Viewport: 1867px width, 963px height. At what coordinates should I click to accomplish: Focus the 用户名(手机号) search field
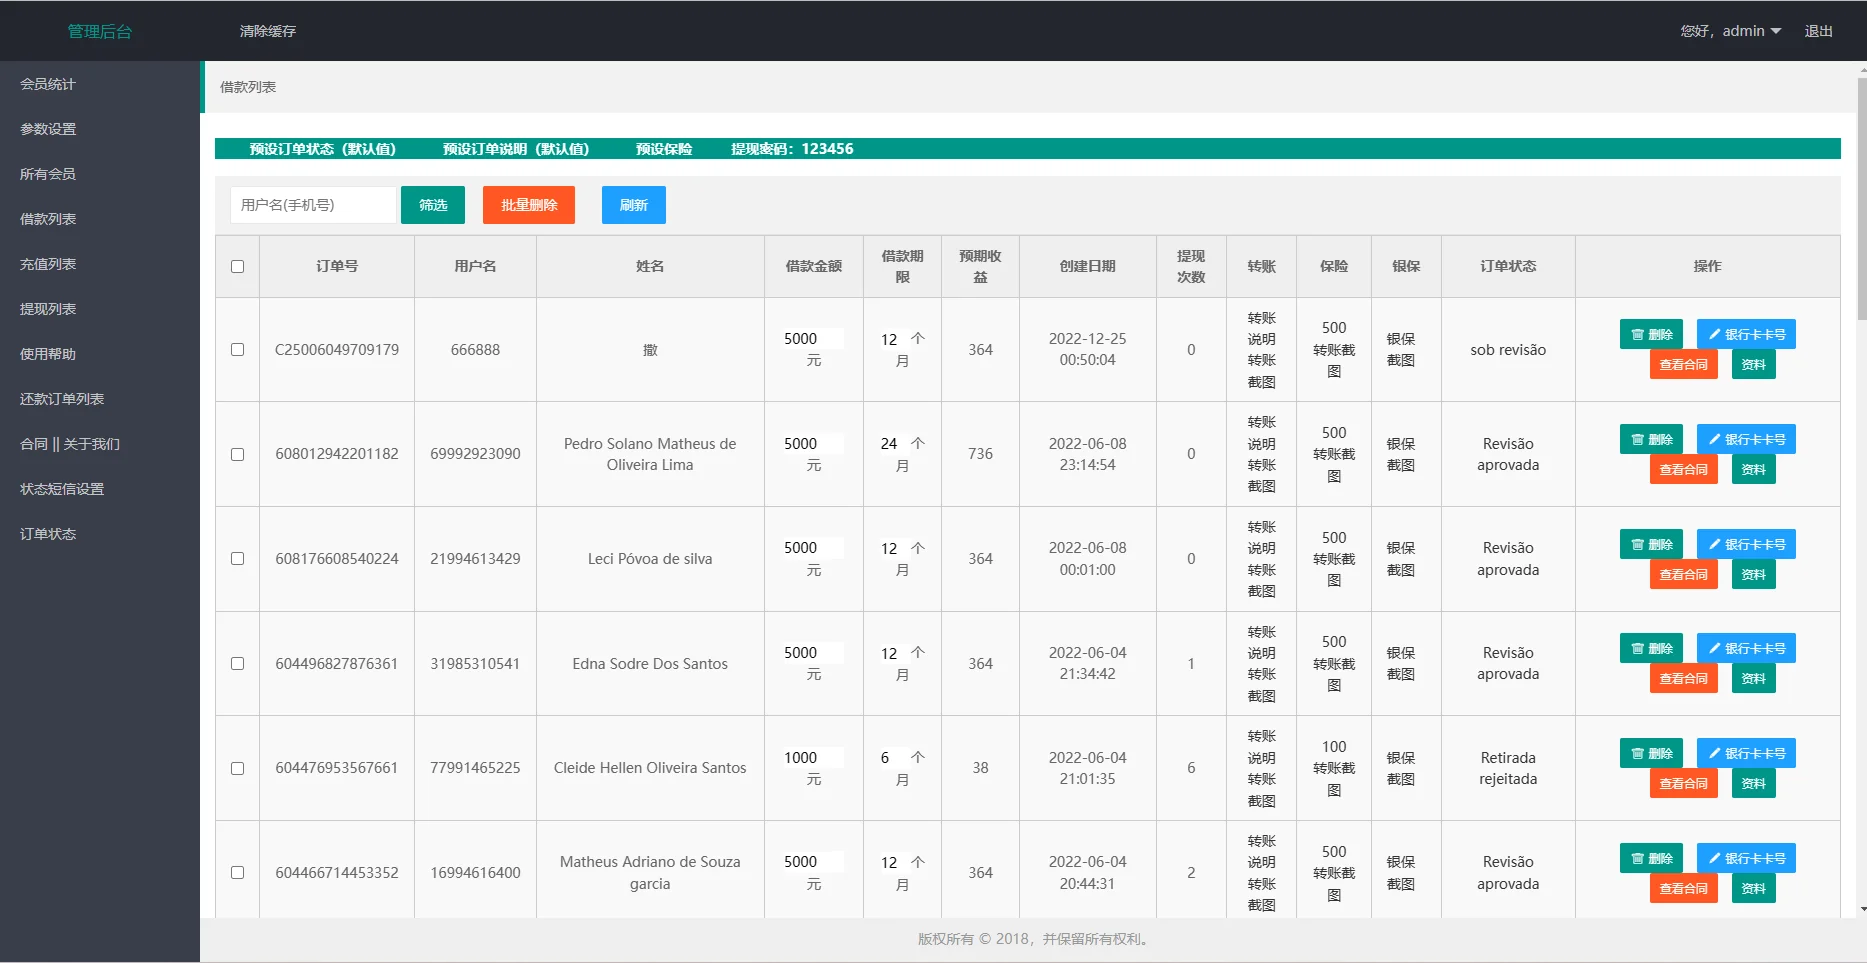313,205
